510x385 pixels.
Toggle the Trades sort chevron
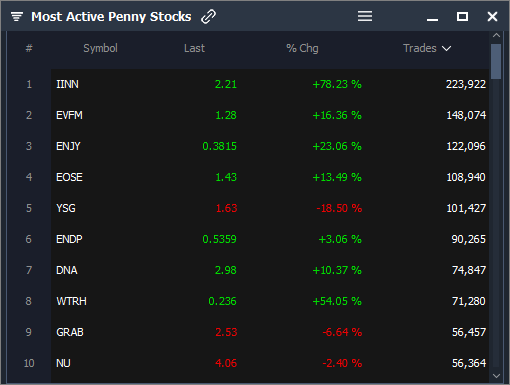click(x=446, y=49)
